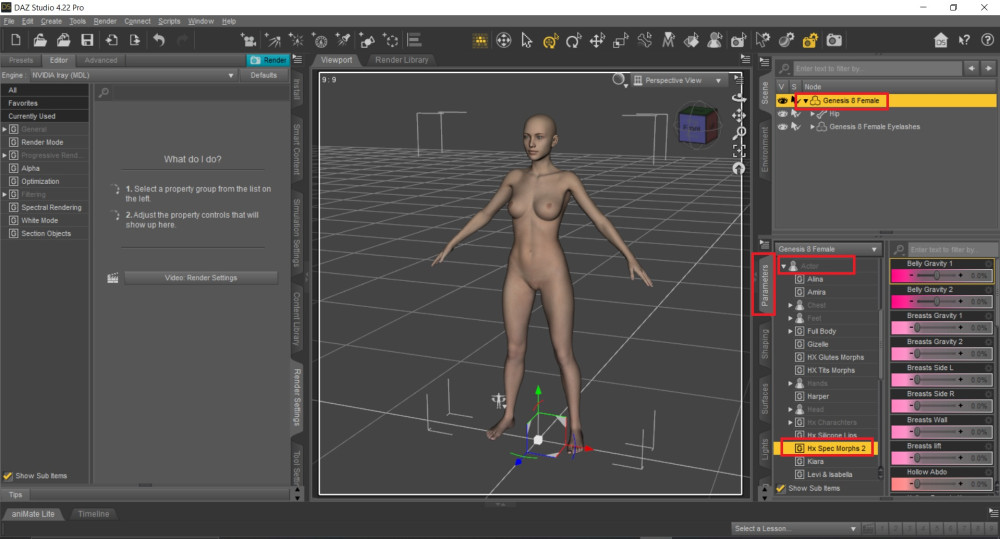Open Help via the question mark circle icon
The height and width of the screenshot is (539, 1000).
tap(987, 40)
